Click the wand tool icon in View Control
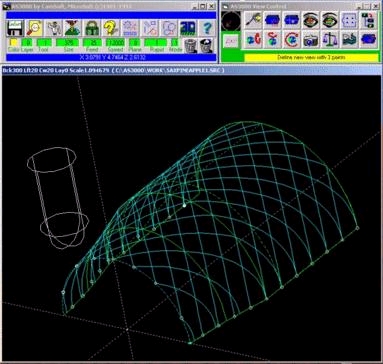The width and height of the screenshot is (383, 364). click(x=253, y=20)
